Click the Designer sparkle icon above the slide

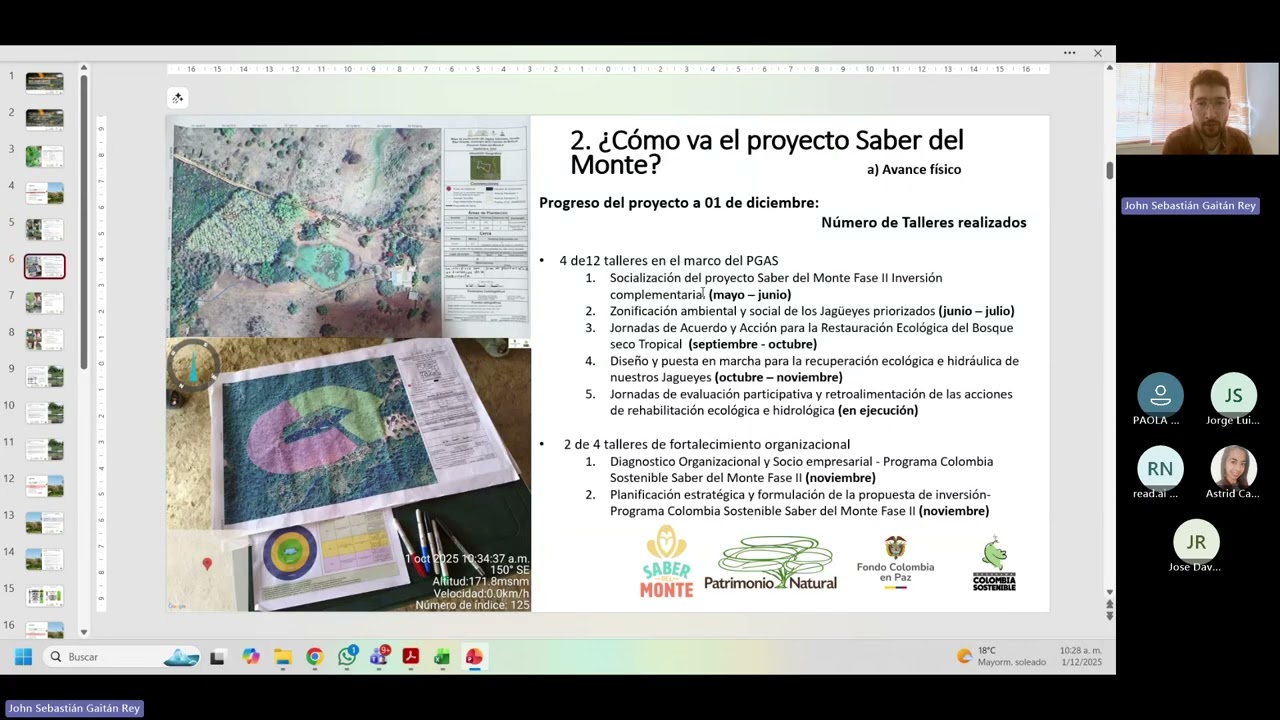[177, 98]
